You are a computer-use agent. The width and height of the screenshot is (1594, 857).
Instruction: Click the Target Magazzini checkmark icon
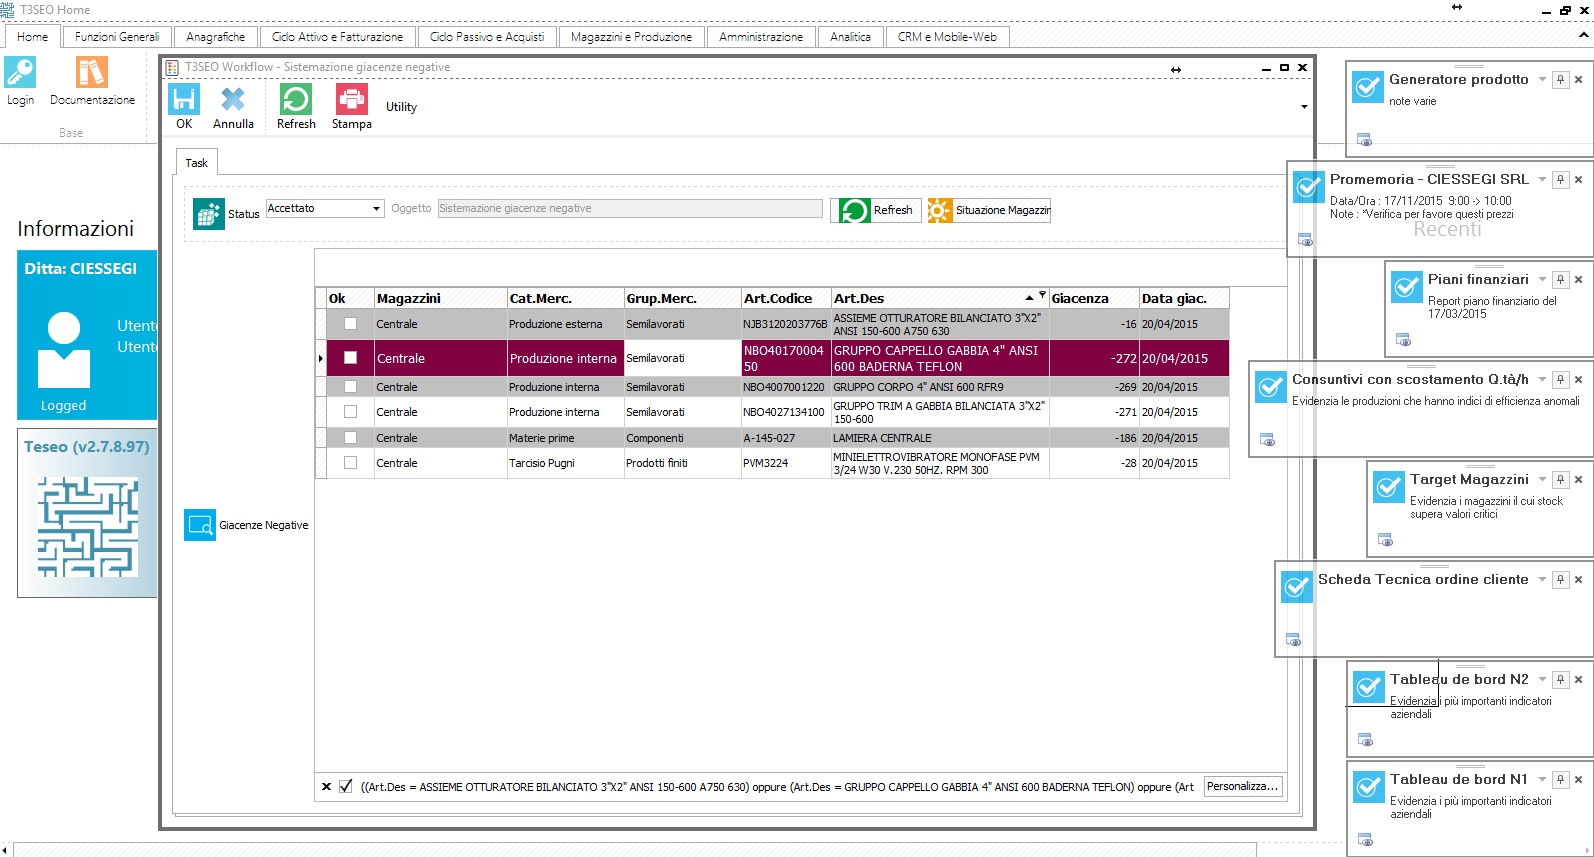[1389, 488]
